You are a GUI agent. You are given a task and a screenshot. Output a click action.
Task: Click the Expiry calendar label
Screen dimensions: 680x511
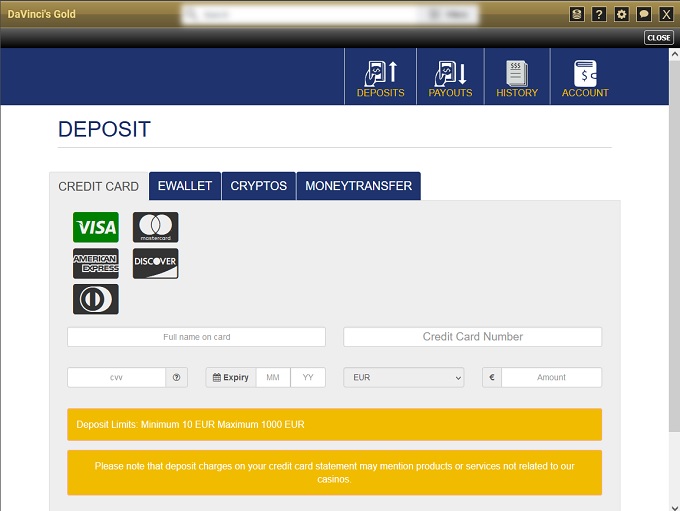point(231,377)
